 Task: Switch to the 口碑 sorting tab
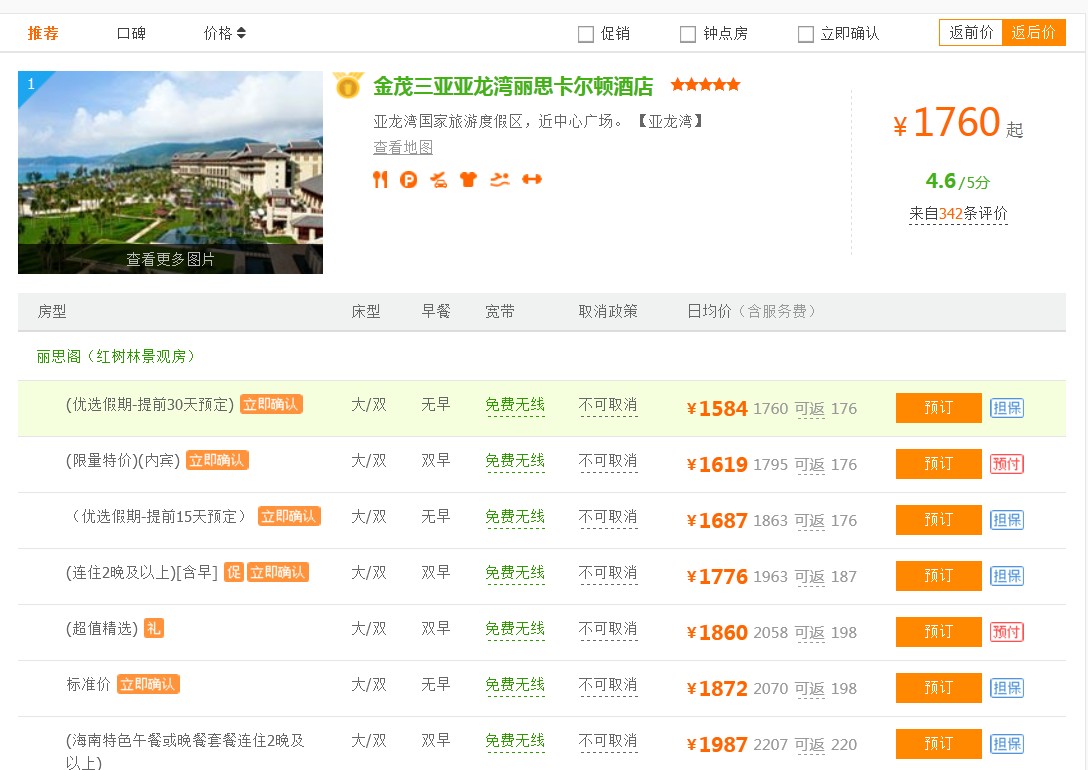(131, 33)
